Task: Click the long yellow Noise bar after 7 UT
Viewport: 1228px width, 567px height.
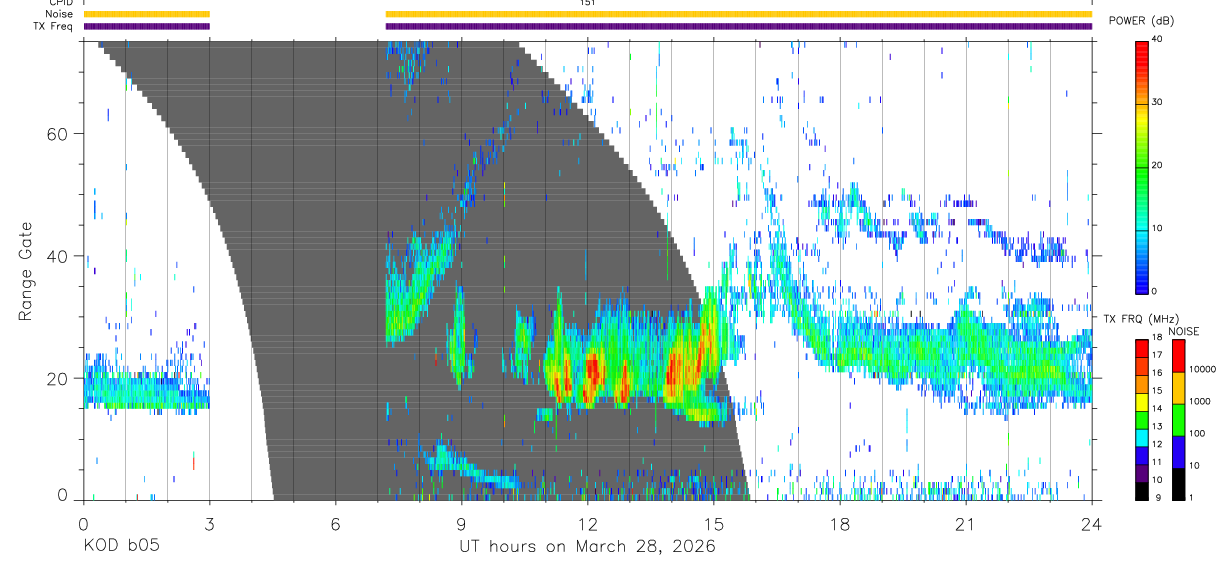Action: [x=739, y=14]
